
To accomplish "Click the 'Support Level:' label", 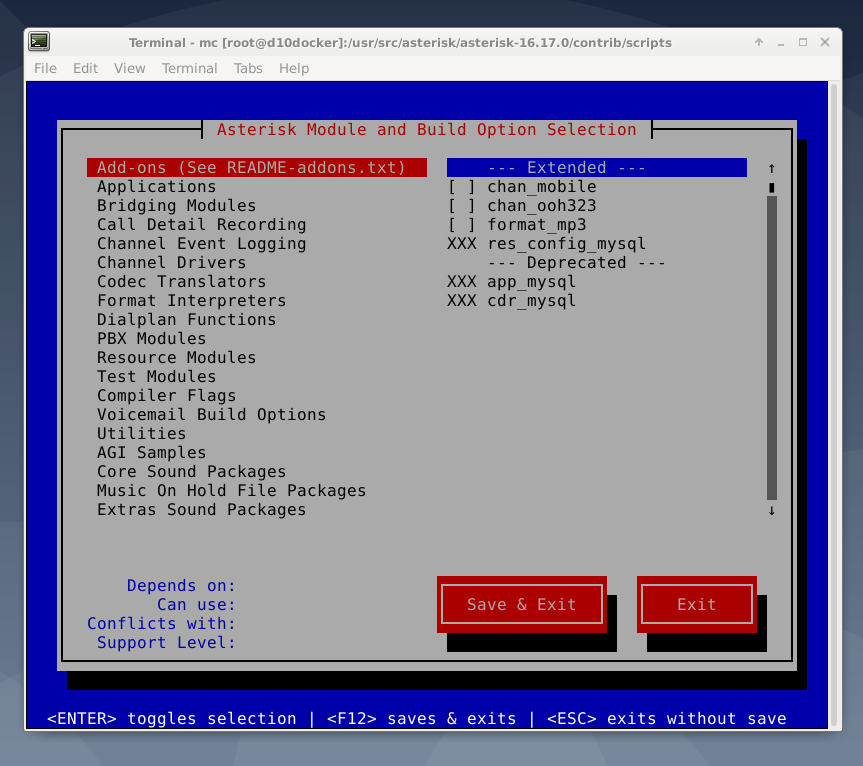I will pyautogui.click(x=166, y=643).
